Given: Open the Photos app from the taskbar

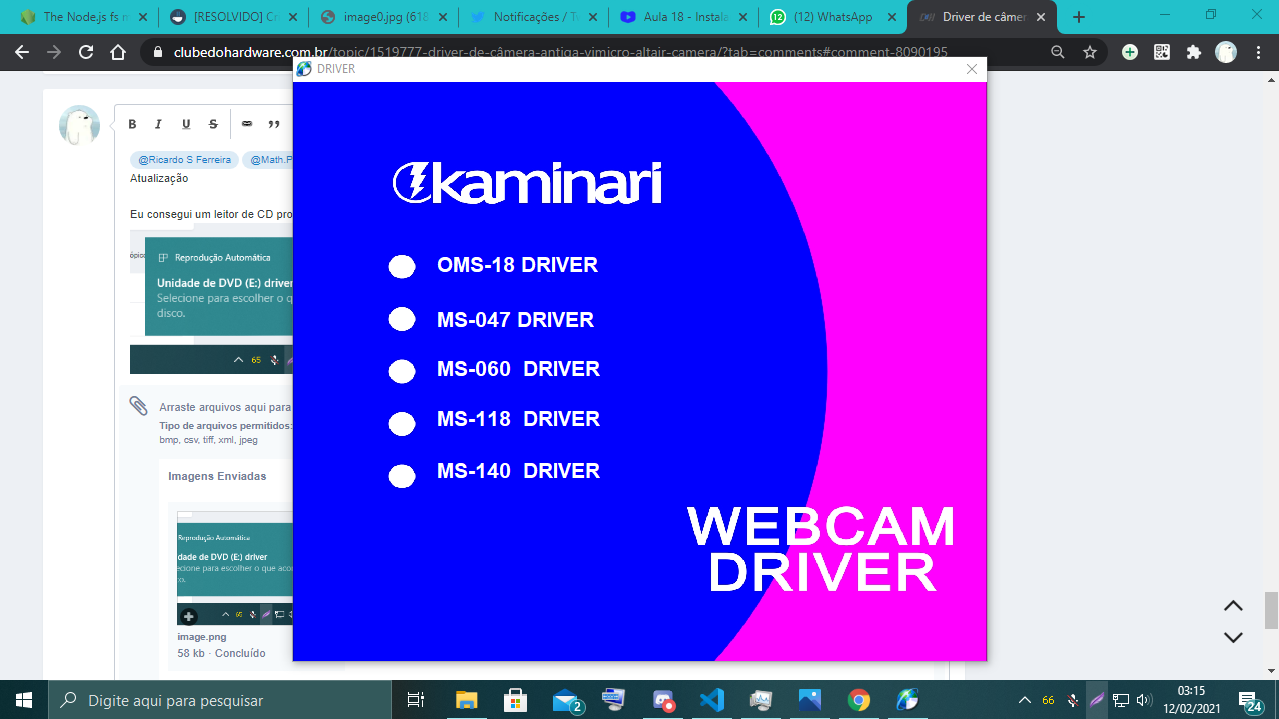Looking at the screenshot, I should pyautogui.click(x=810, y=700).
